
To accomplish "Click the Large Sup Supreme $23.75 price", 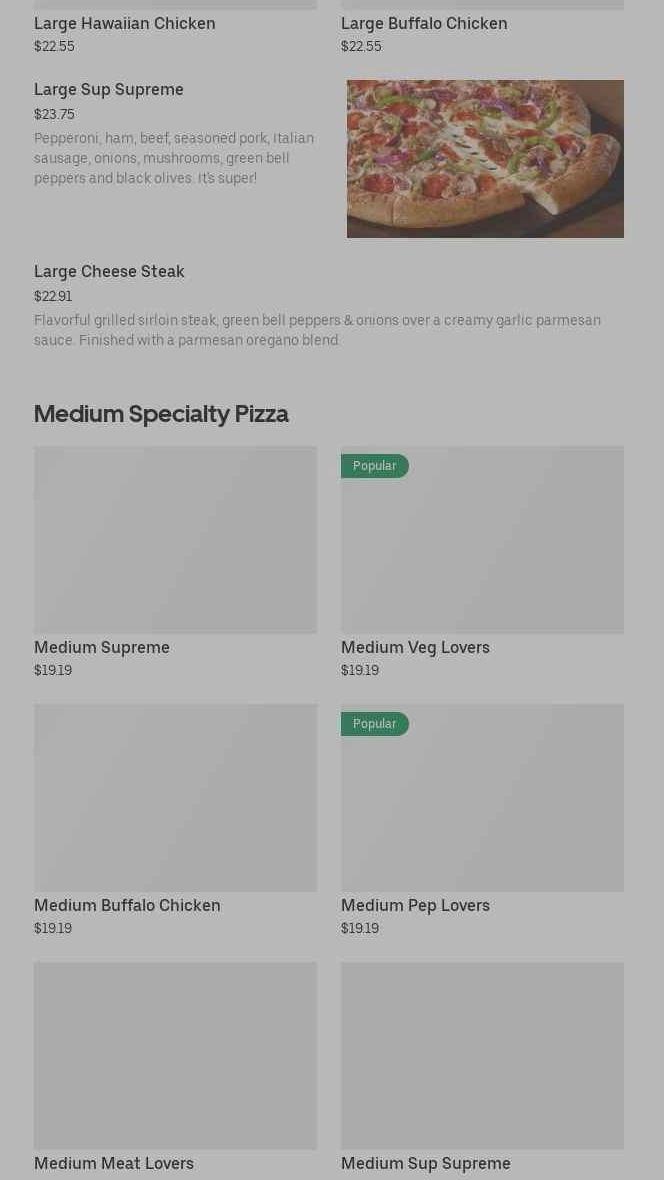I will pos(54,114).
